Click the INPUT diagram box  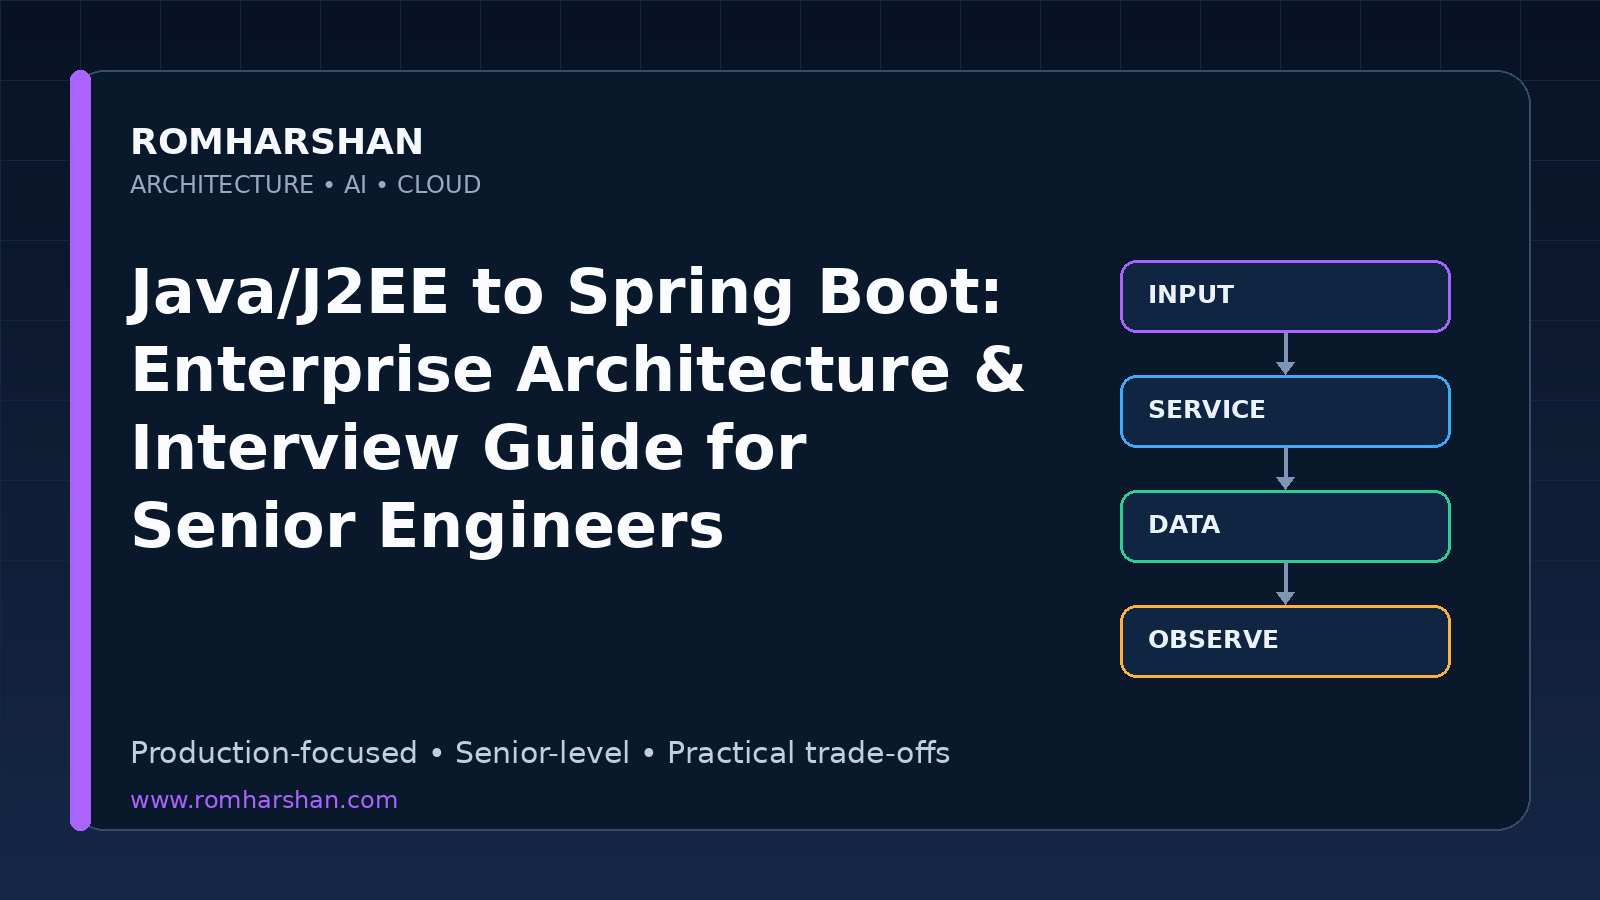1285,296
